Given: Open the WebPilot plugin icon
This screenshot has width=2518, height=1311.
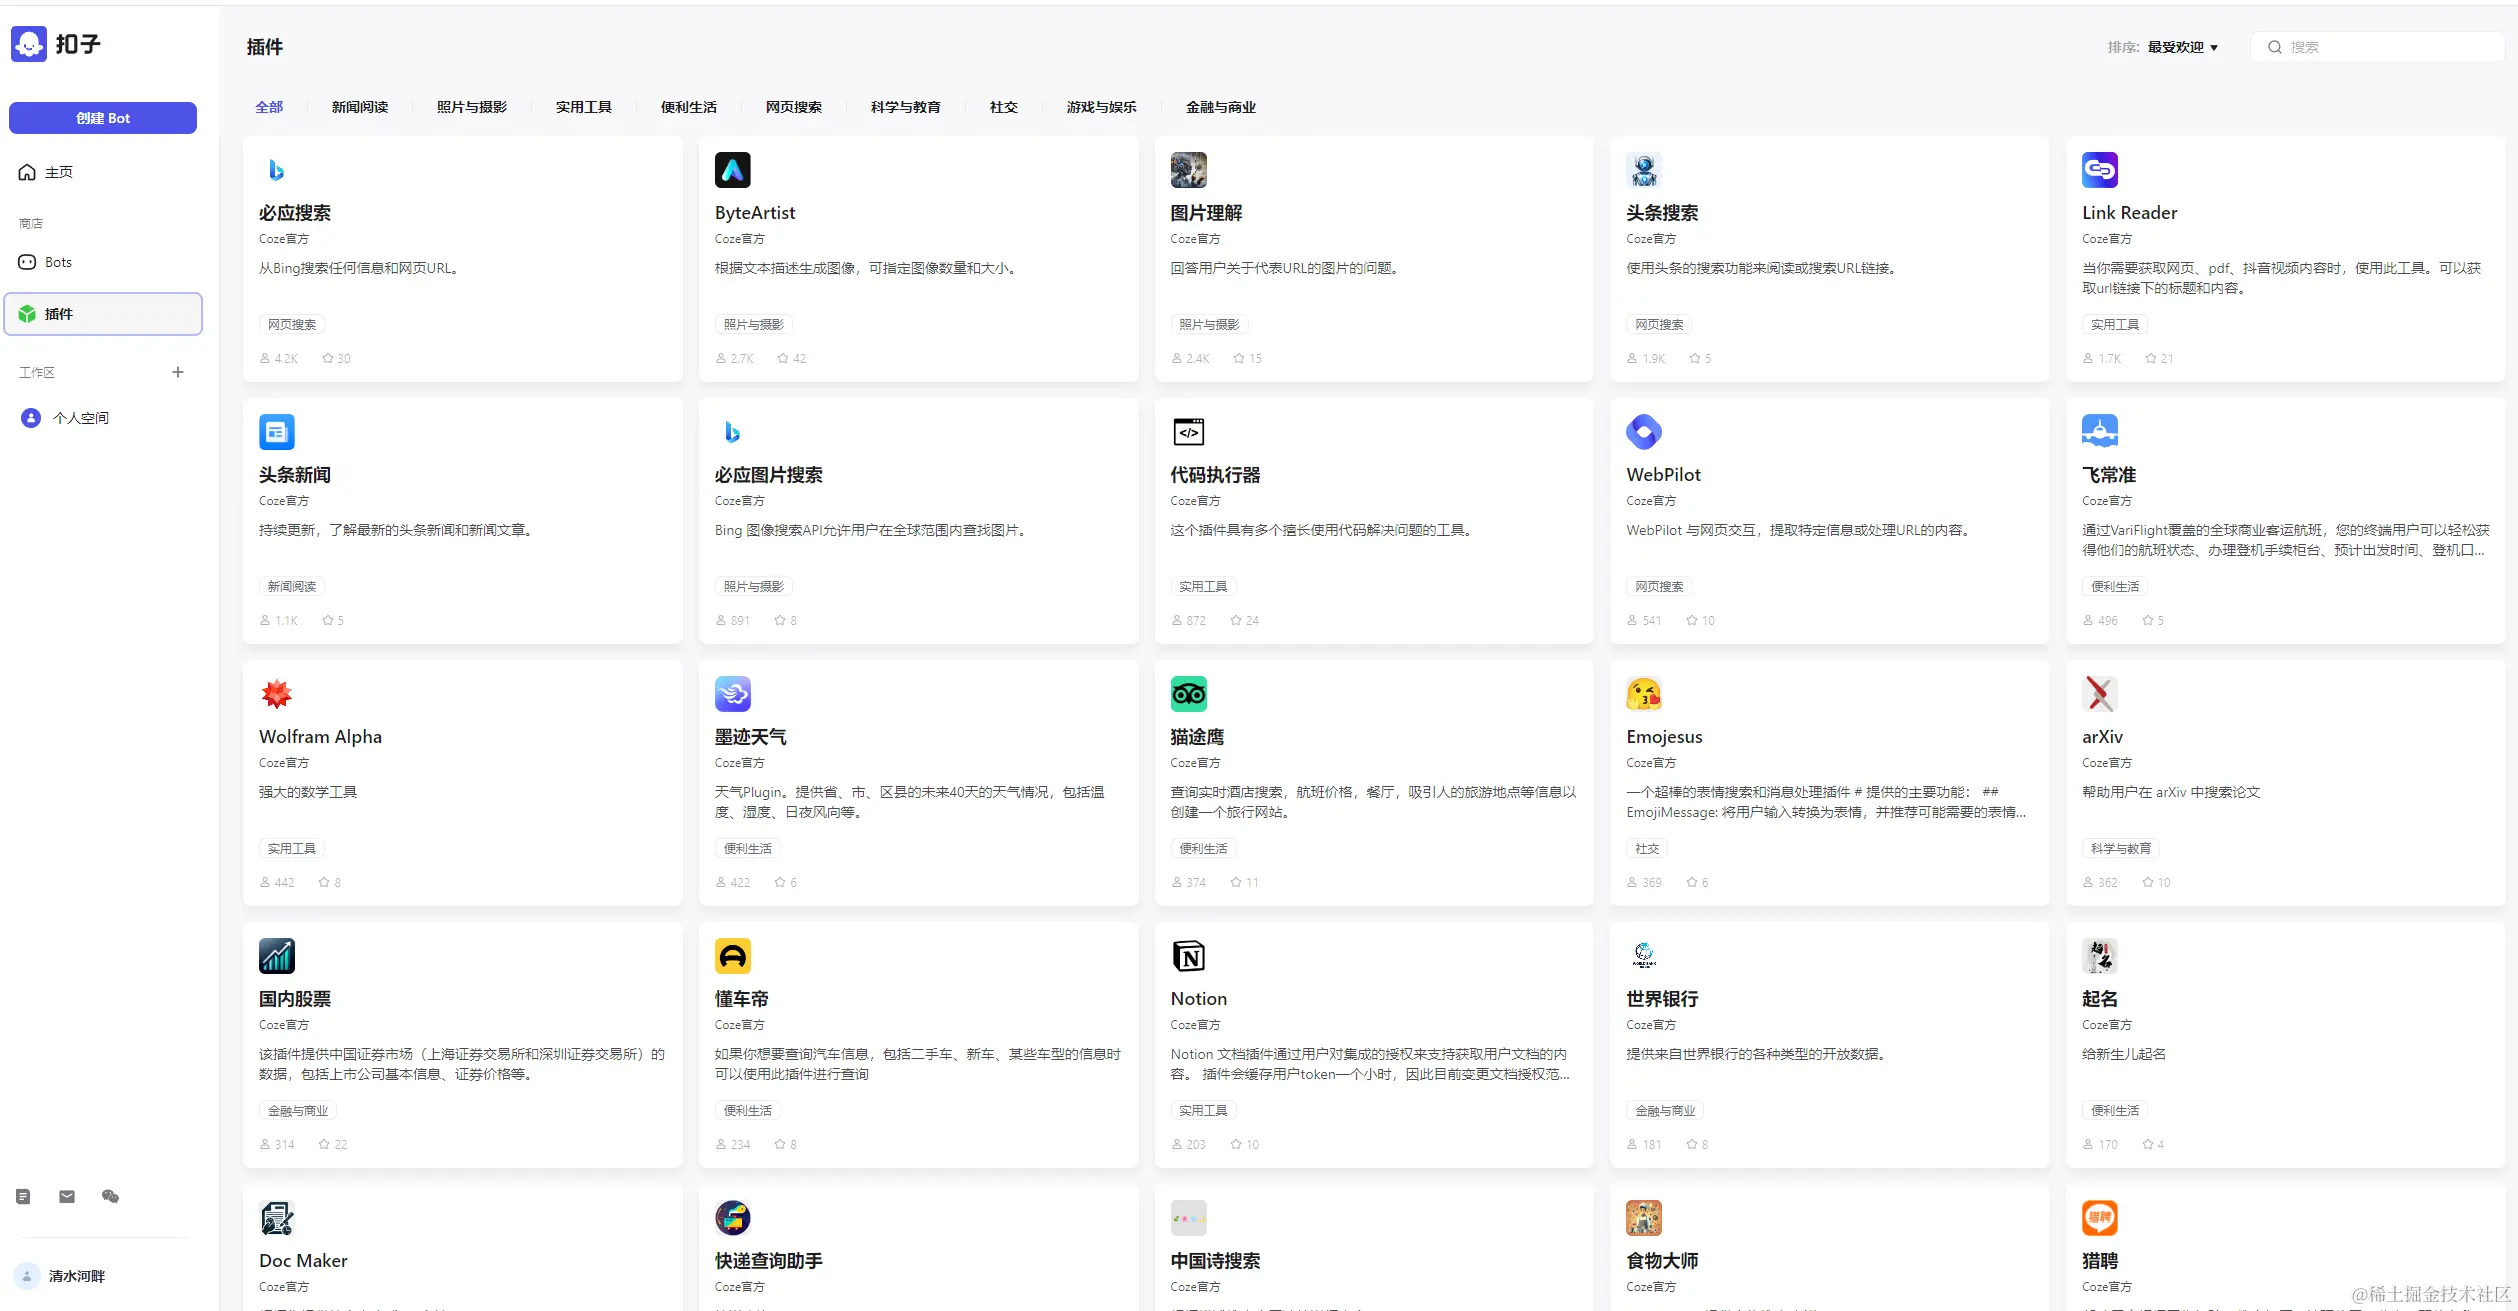Looking at the screenshot, I should (x=1644, y=432).
